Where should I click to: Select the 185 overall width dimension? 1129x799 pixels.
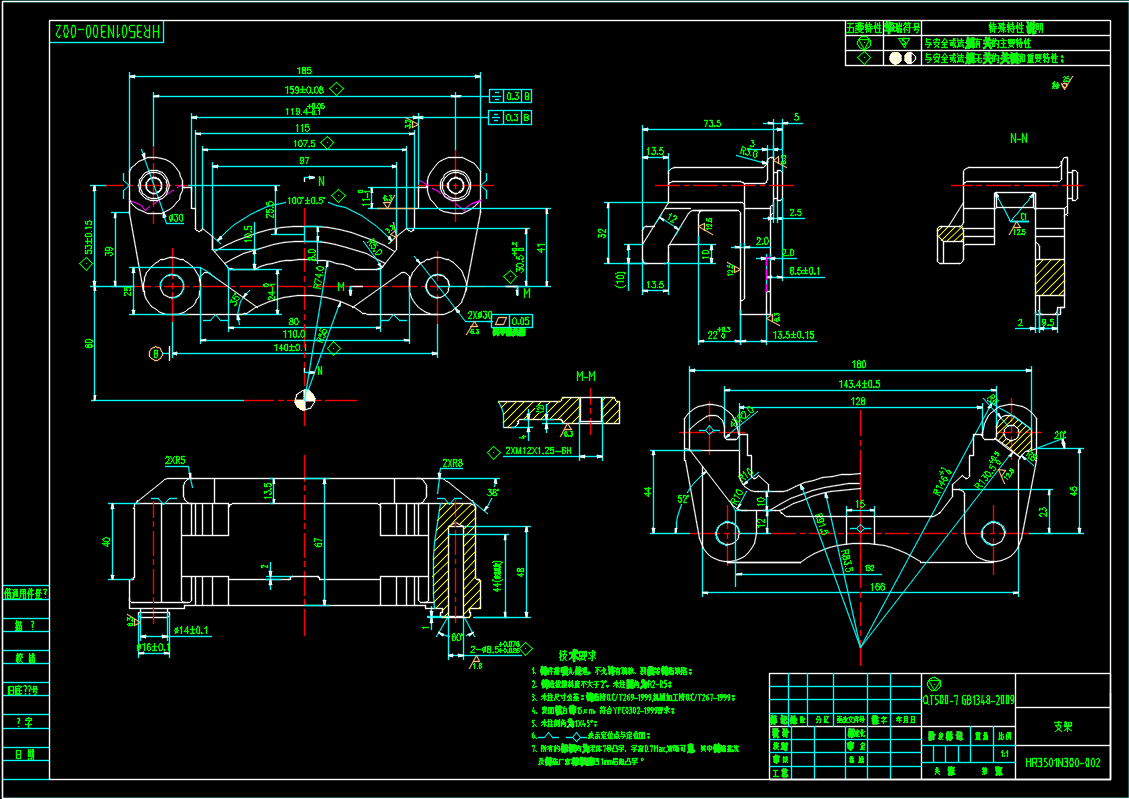coord(305,70)
